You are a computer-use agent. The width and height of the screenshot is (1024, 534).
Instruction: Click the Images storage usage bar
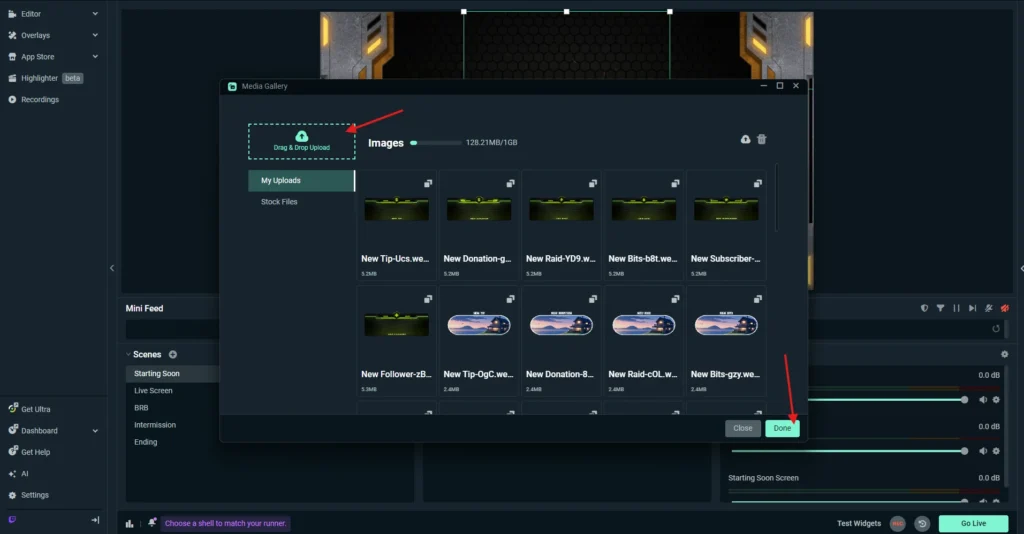(436, 143)
